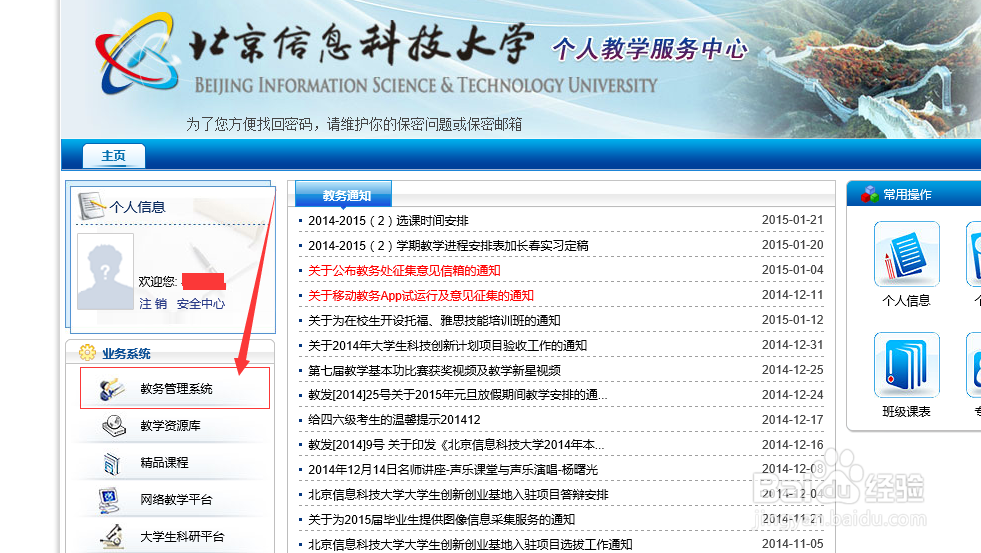The image size is (981, 553).
Task: Open notice 学期教学进程安排表加长春实习定稿
Action: pos(448,246)
